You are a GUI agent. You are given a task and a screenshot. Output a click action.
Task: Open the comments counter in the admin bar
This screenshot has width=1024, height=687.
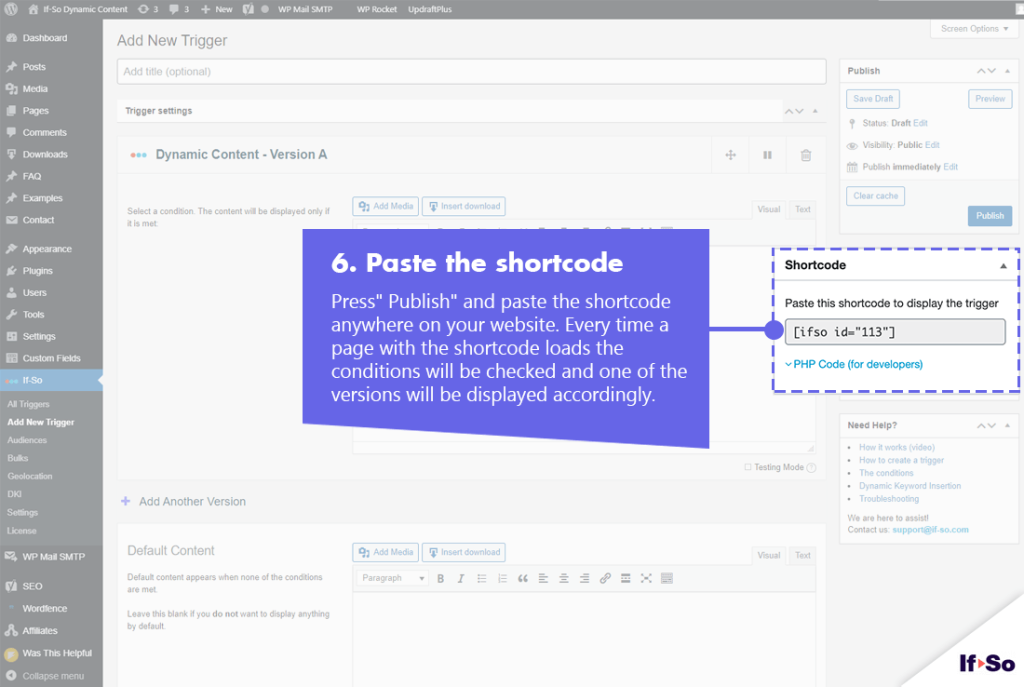(x=179, y=9)
